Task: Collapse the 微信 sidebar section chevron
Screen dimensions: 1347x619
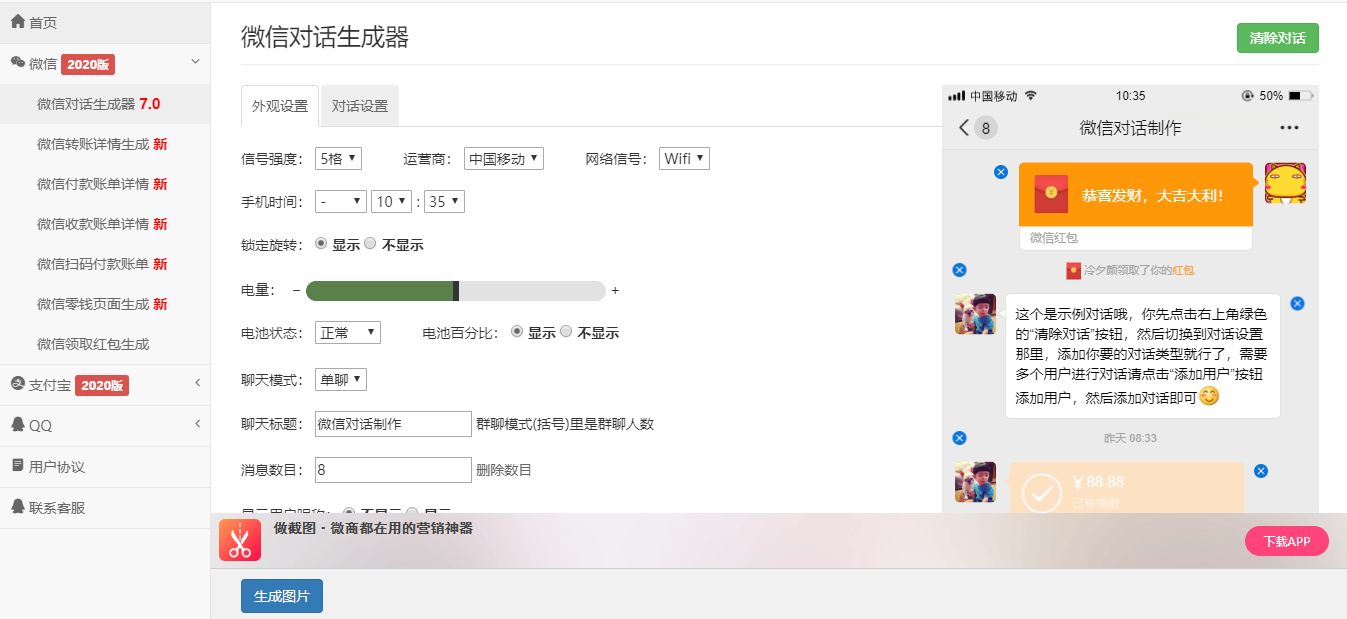Action: pos(196,62)
